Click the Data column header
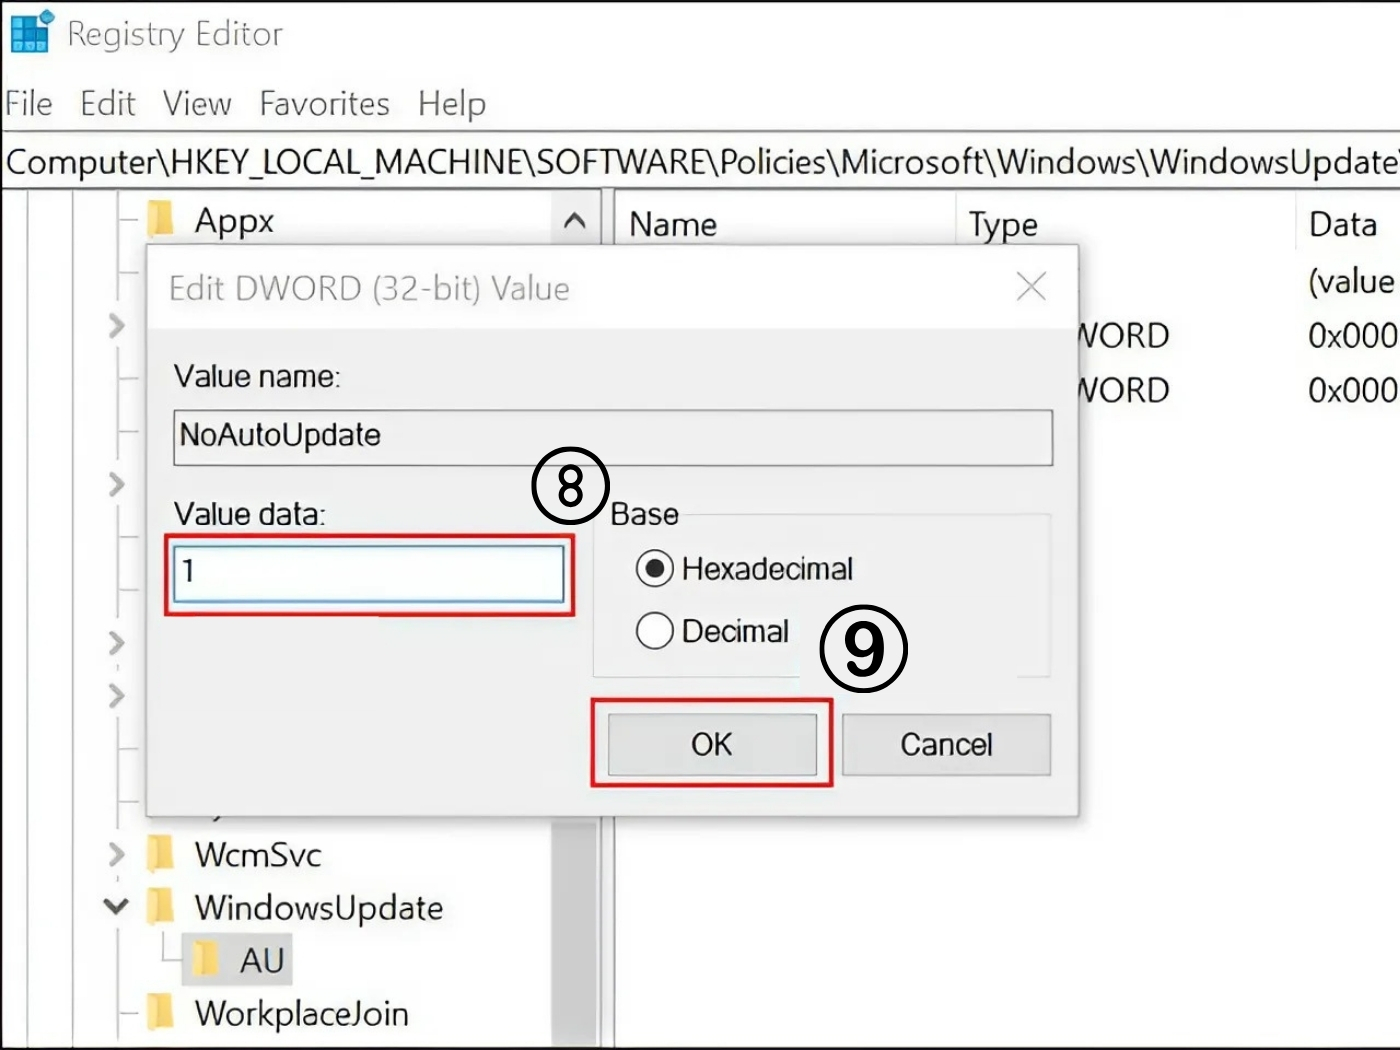This screenshot has width=1400, height=1050. 1343,224
